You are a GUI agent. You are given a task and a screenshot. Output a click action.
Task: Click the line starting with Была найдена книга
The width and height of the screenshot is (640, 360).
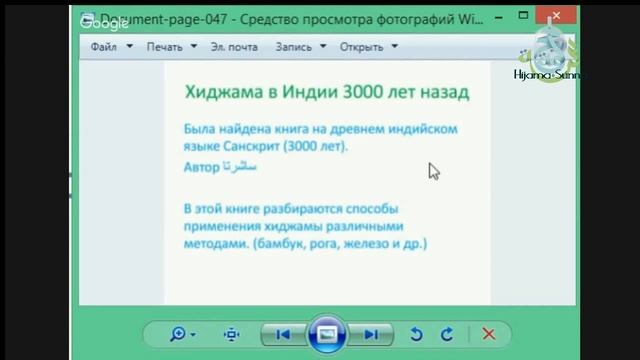[x=320, y=129]
